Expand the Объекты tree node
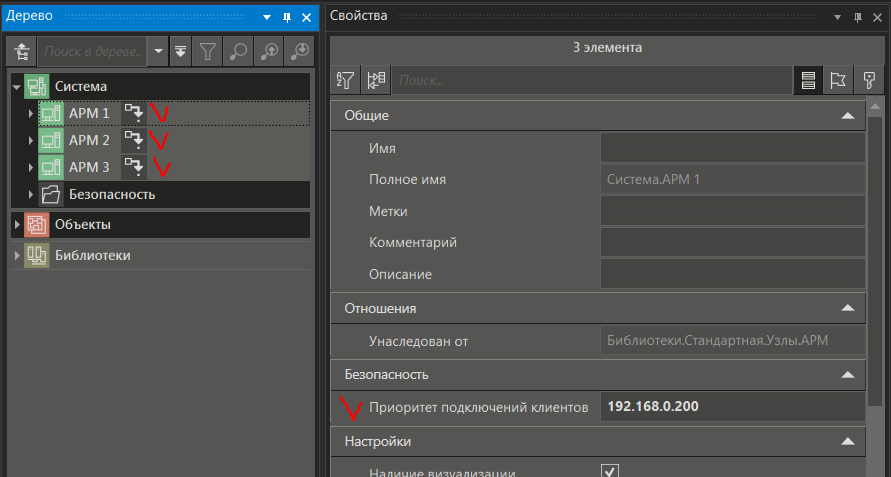 tap(17, 225)
